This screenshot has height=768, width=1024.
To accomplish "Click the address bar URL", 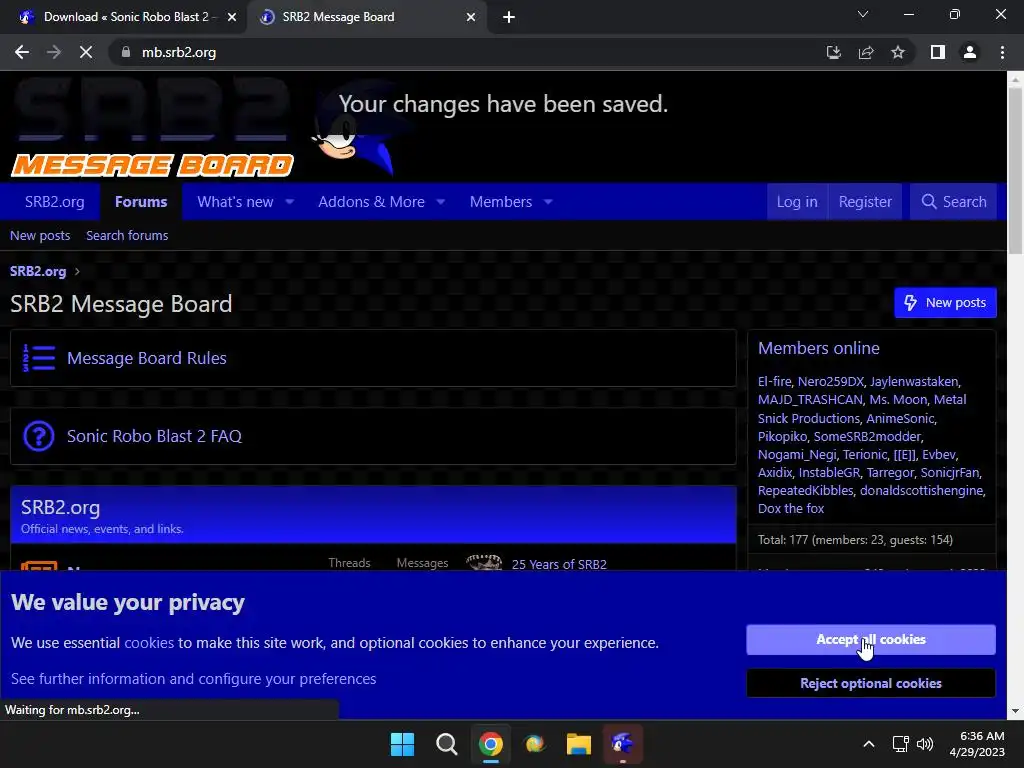I will (179, 52).
